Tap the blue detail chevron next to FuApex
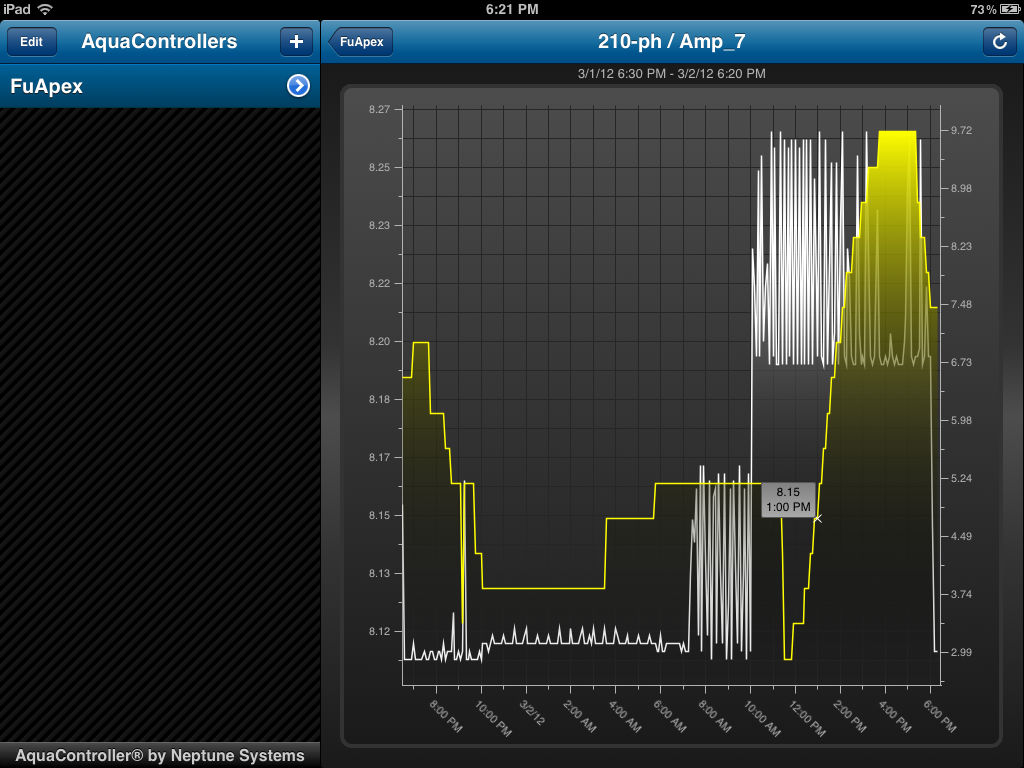 (297, 86)
